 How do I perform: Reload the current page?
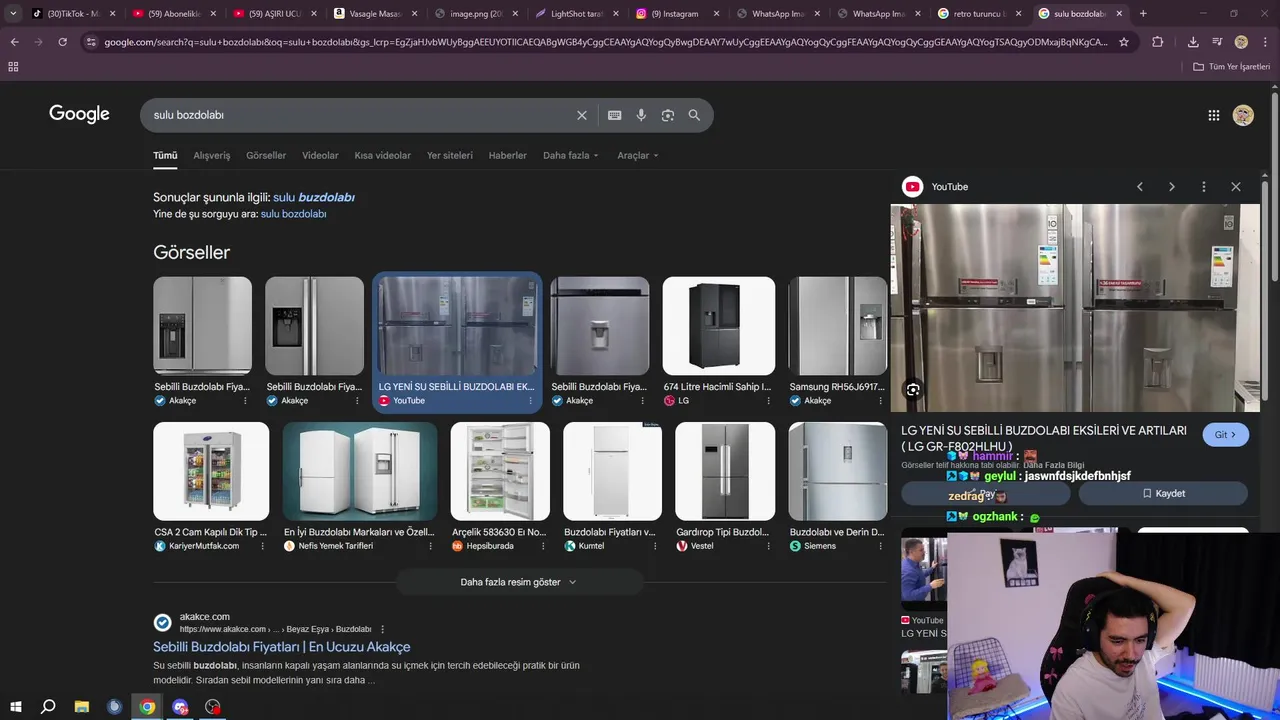point(62,42)
